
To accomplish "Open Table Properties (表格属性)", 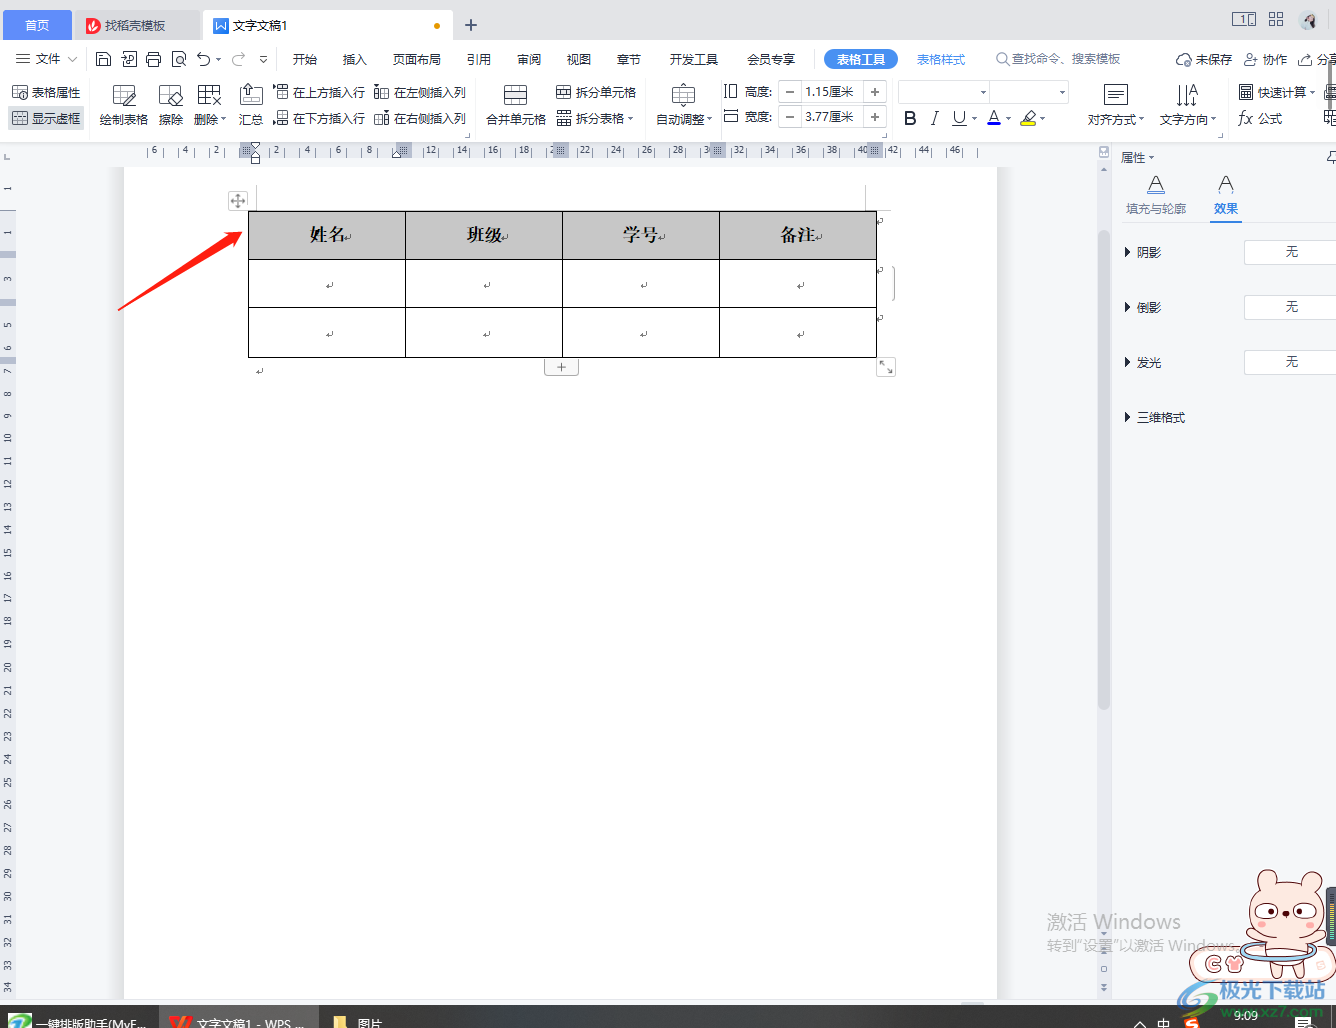I will click(46, 92).
